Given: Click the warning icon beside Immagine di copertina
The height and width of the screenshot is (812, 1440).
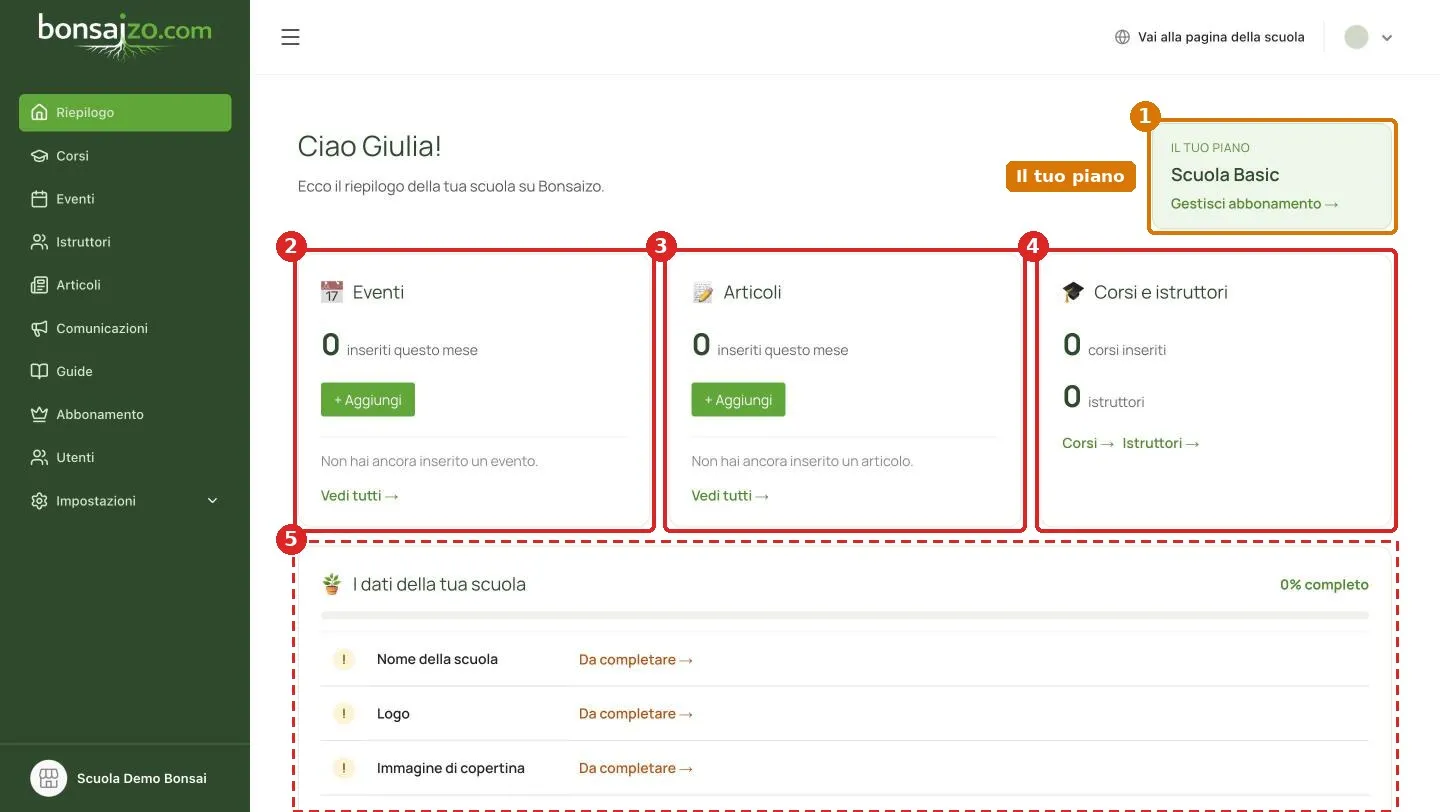Looking at the screenshot, I should (x=344, y=768).
